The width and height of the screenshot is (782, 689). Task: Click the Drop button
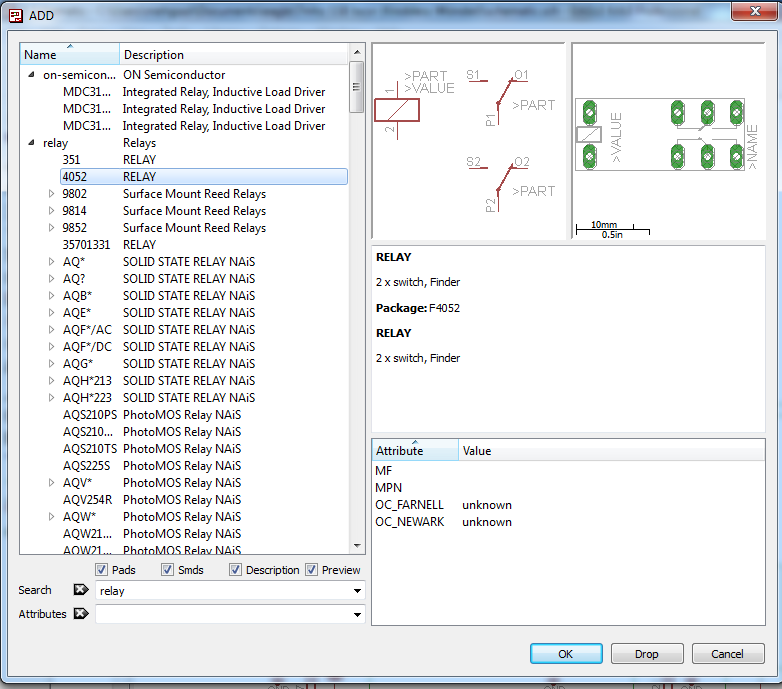click(647, 654)
